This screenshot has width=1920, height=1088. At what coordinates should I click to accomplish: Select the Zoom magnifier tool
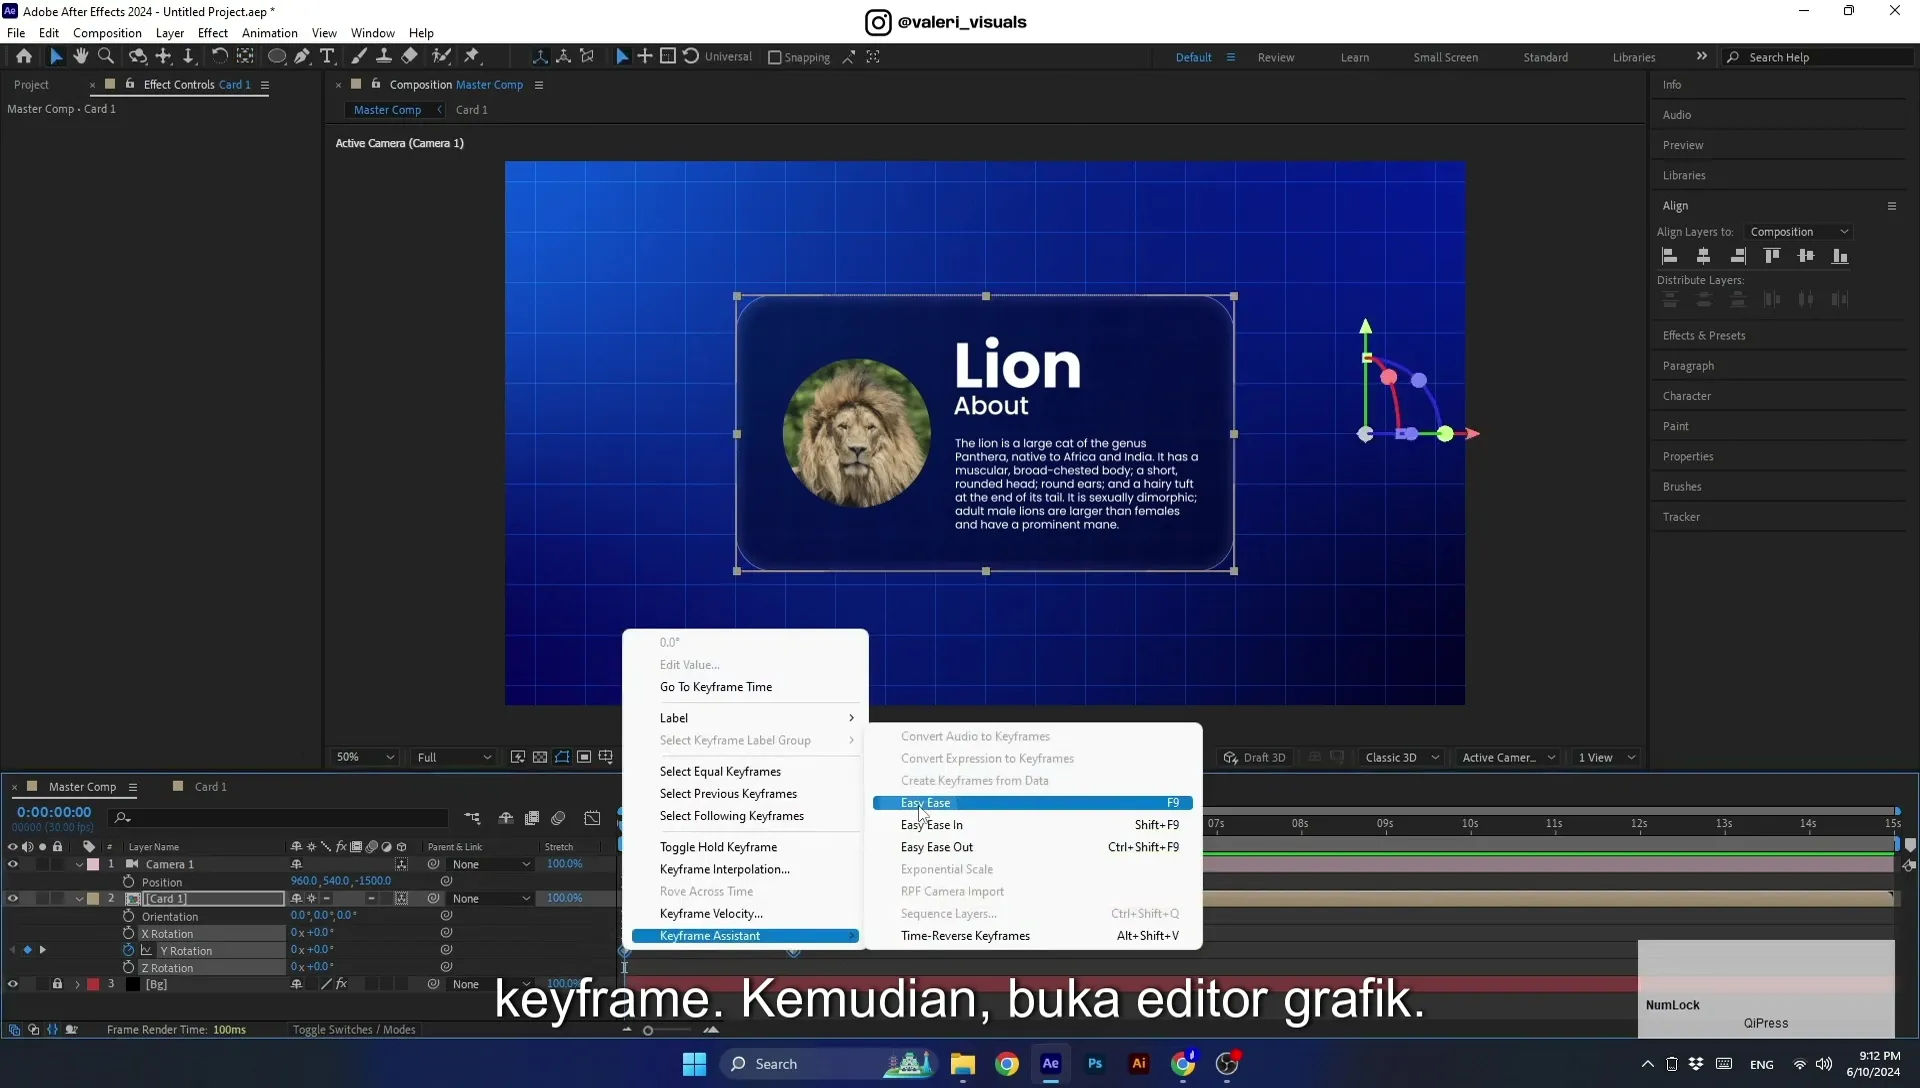[x=106, y=57]
